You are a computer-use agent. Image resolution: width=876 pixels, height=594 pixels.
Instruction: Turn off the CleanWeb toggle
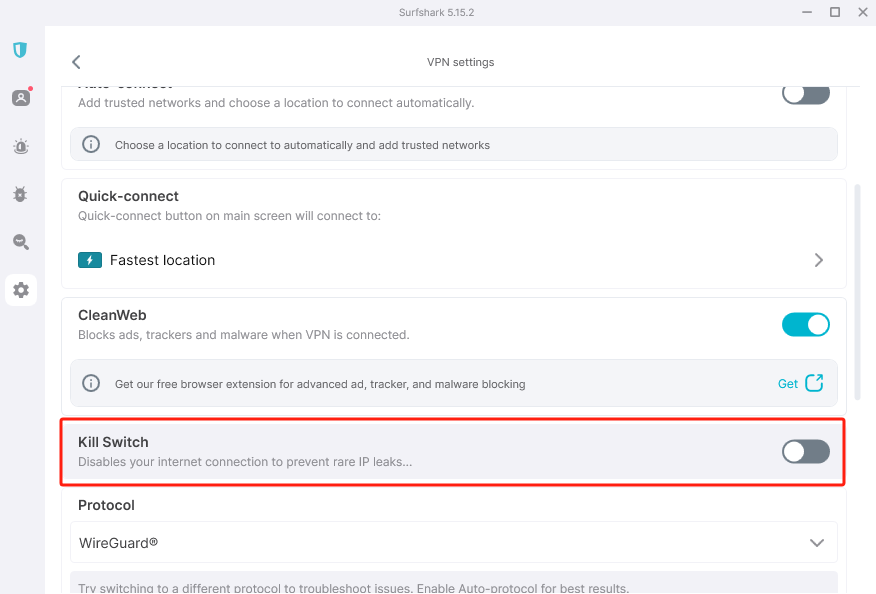pos(806,325)
